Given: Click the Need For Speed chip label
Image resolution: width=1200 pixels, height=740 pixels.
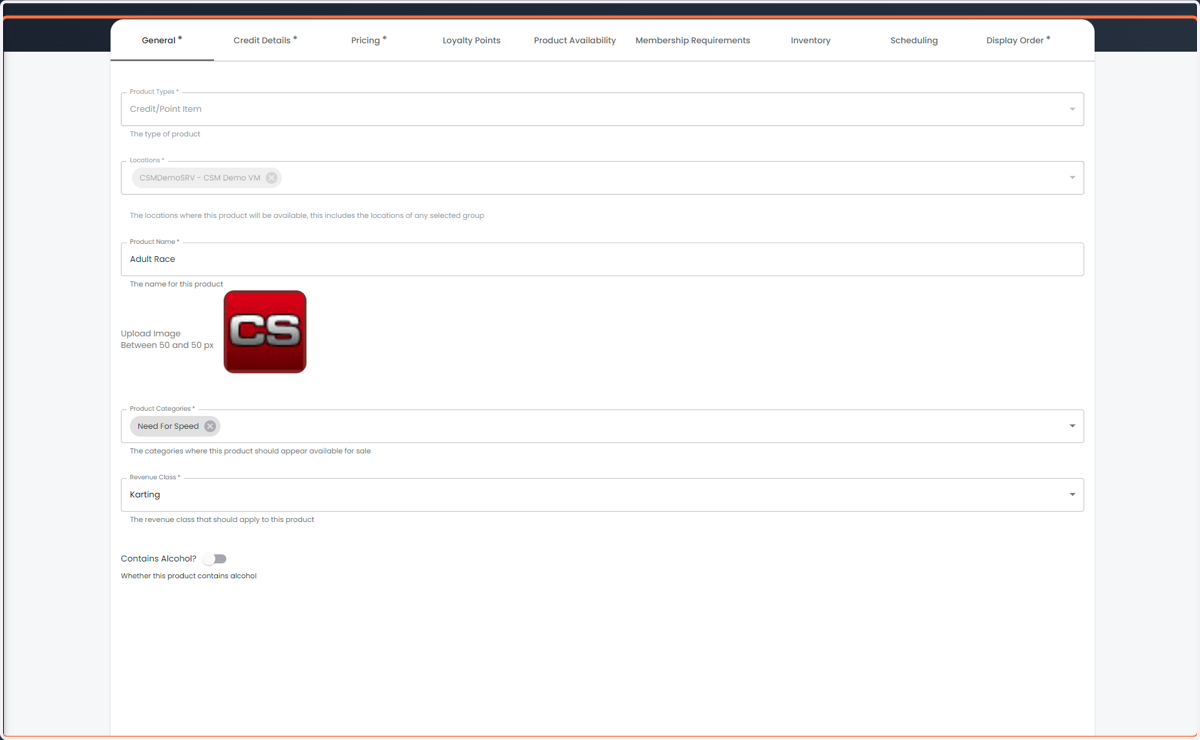Looking at the screenshot, I should 168,426.
